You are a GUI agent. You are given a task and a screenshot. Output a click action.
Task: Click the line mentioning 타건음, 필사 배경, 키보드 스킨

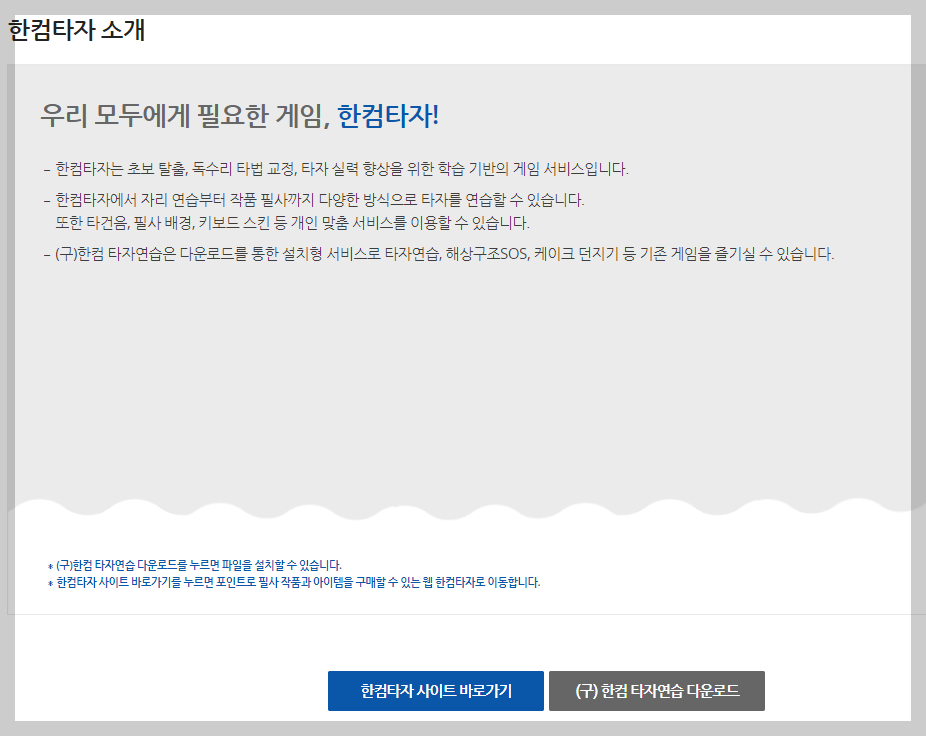click(292, 223)
